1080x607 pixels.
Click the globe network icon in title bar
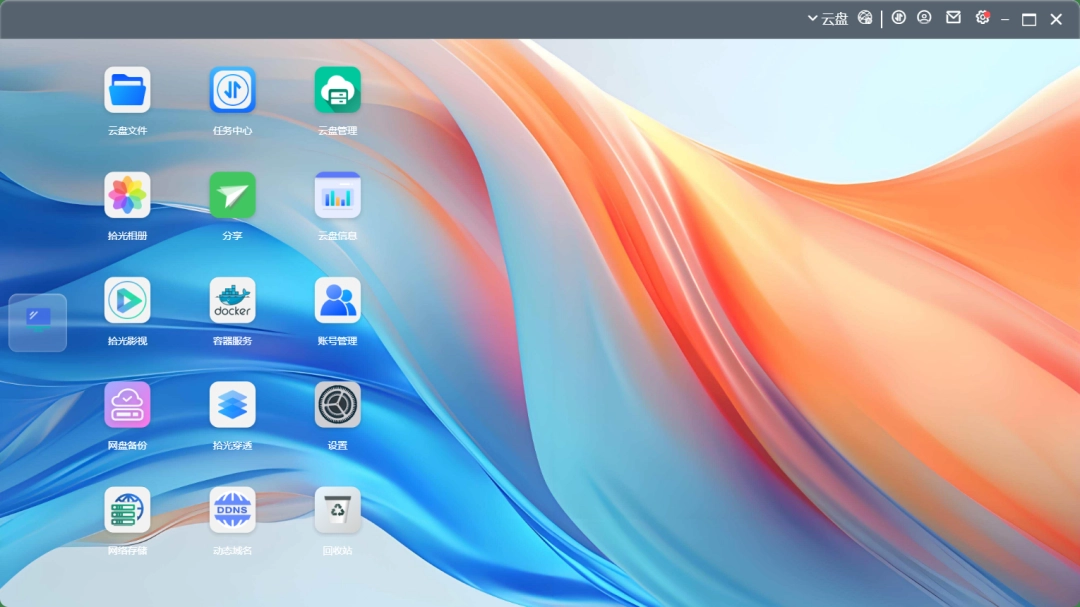865,18
